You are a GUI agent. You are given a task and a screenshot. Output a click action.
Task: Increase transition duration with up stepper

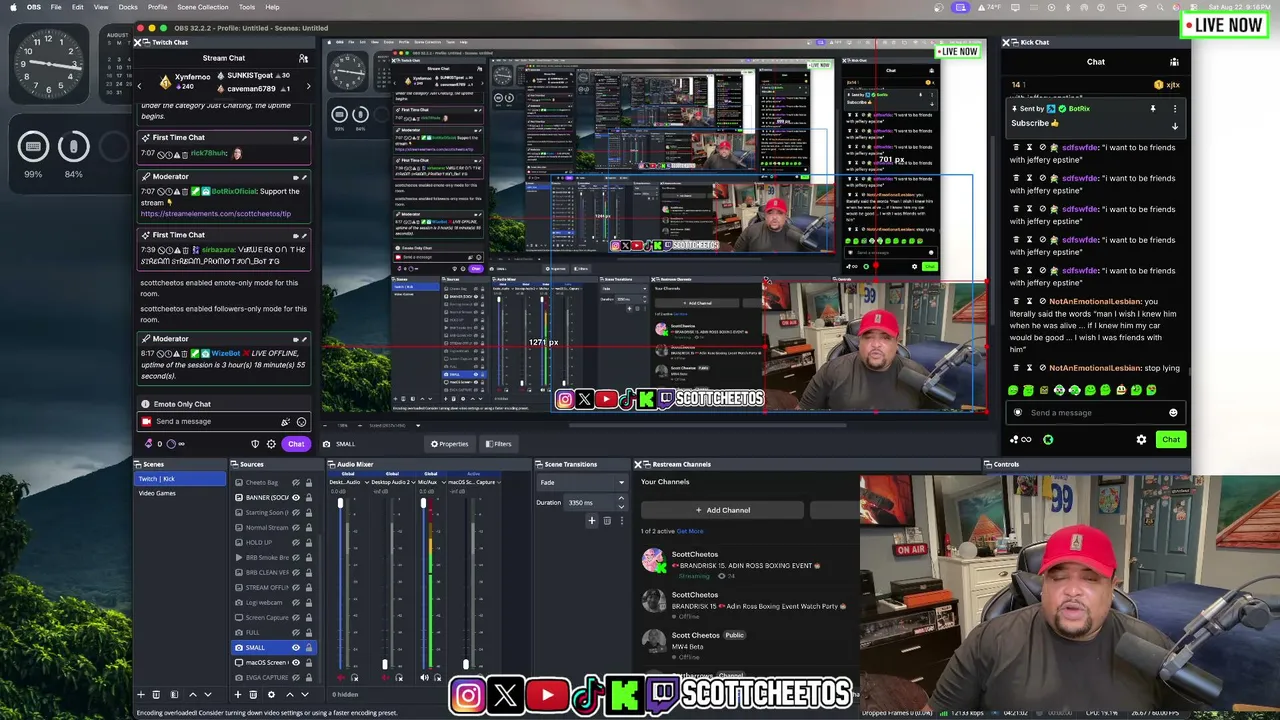[622, 500]
